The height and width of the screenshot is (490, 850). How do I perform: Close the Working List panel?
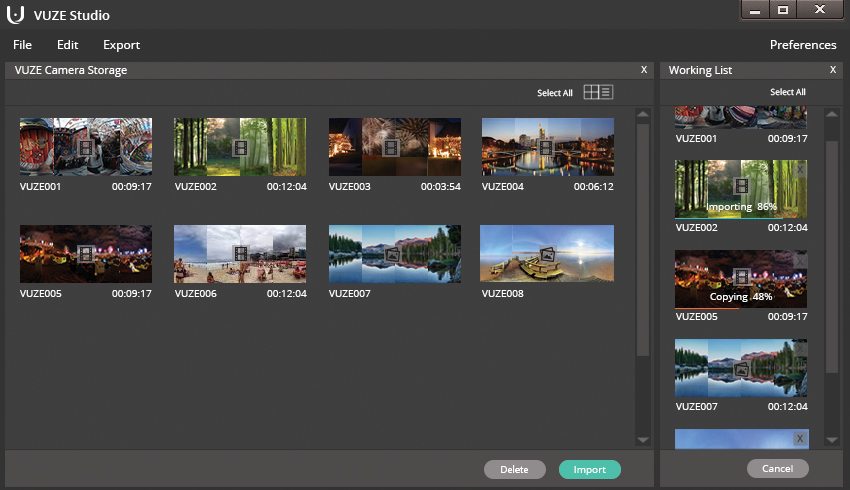833,70
